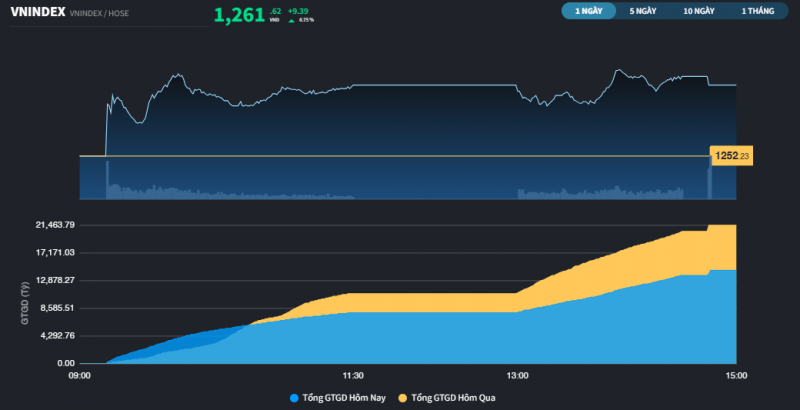This screenshot has width=800, height=410.
Task: Switch to the 5 NGÀY timeframe
Action: coord(643,11)
